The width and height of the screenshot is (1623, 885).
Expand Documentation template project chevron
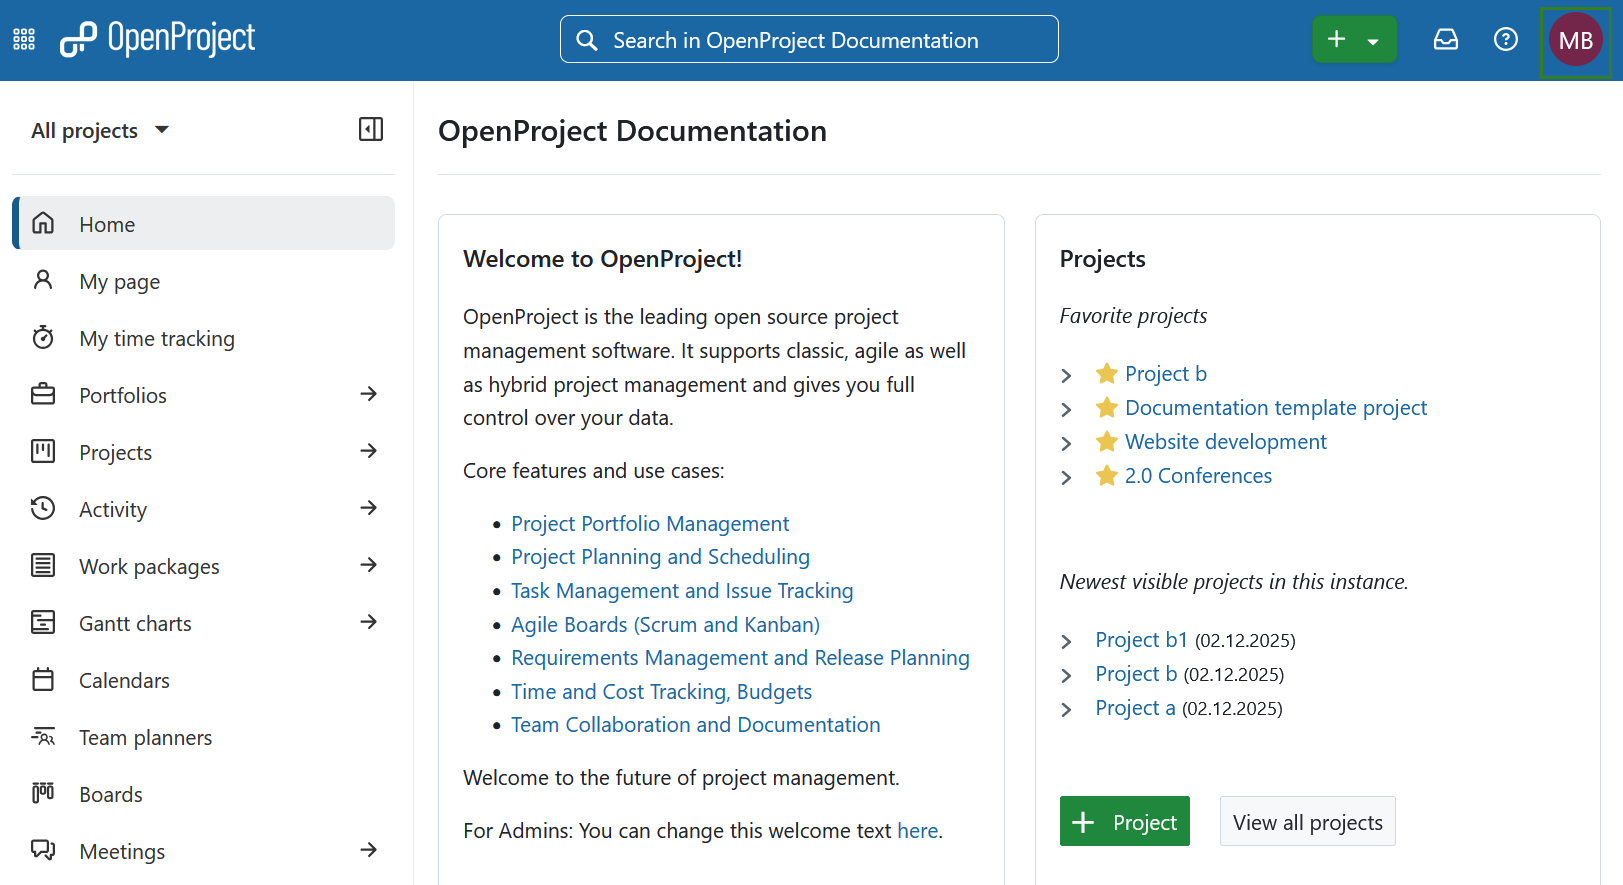coord(1066,409)
